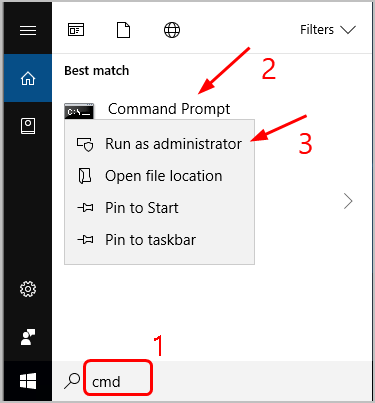Choose Pin to taskbar option
This screenshot has height=403, width=375.
[x=159, y=240]
